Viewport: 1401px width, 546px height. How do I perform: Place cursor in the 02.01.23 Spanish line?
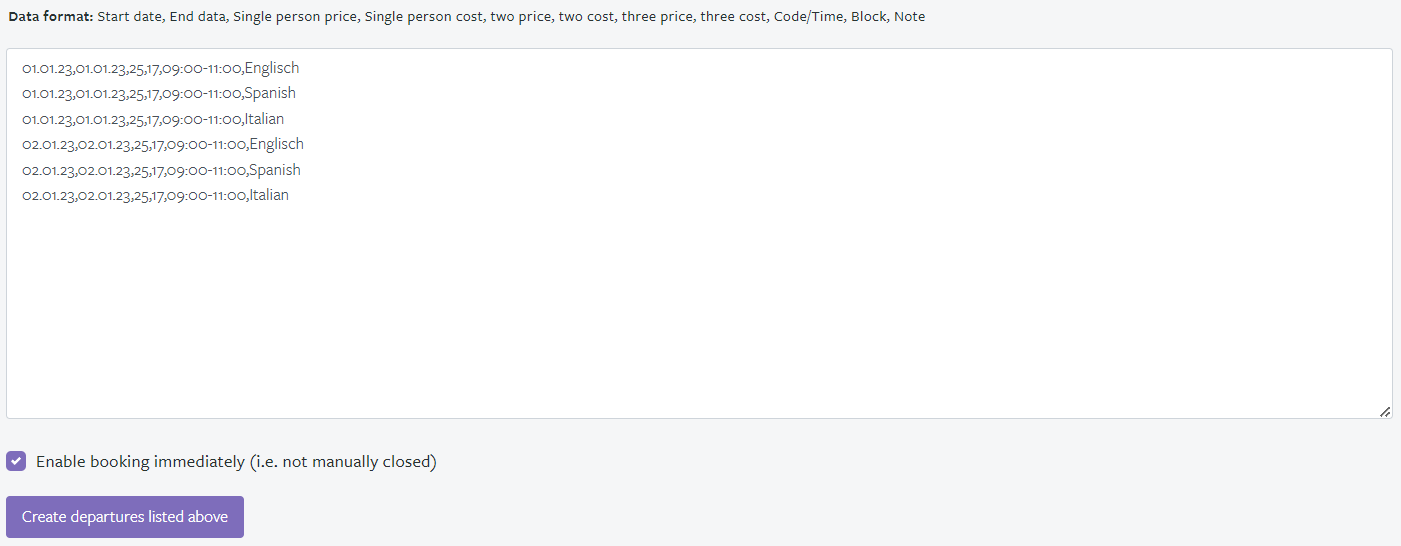[161, 170]
